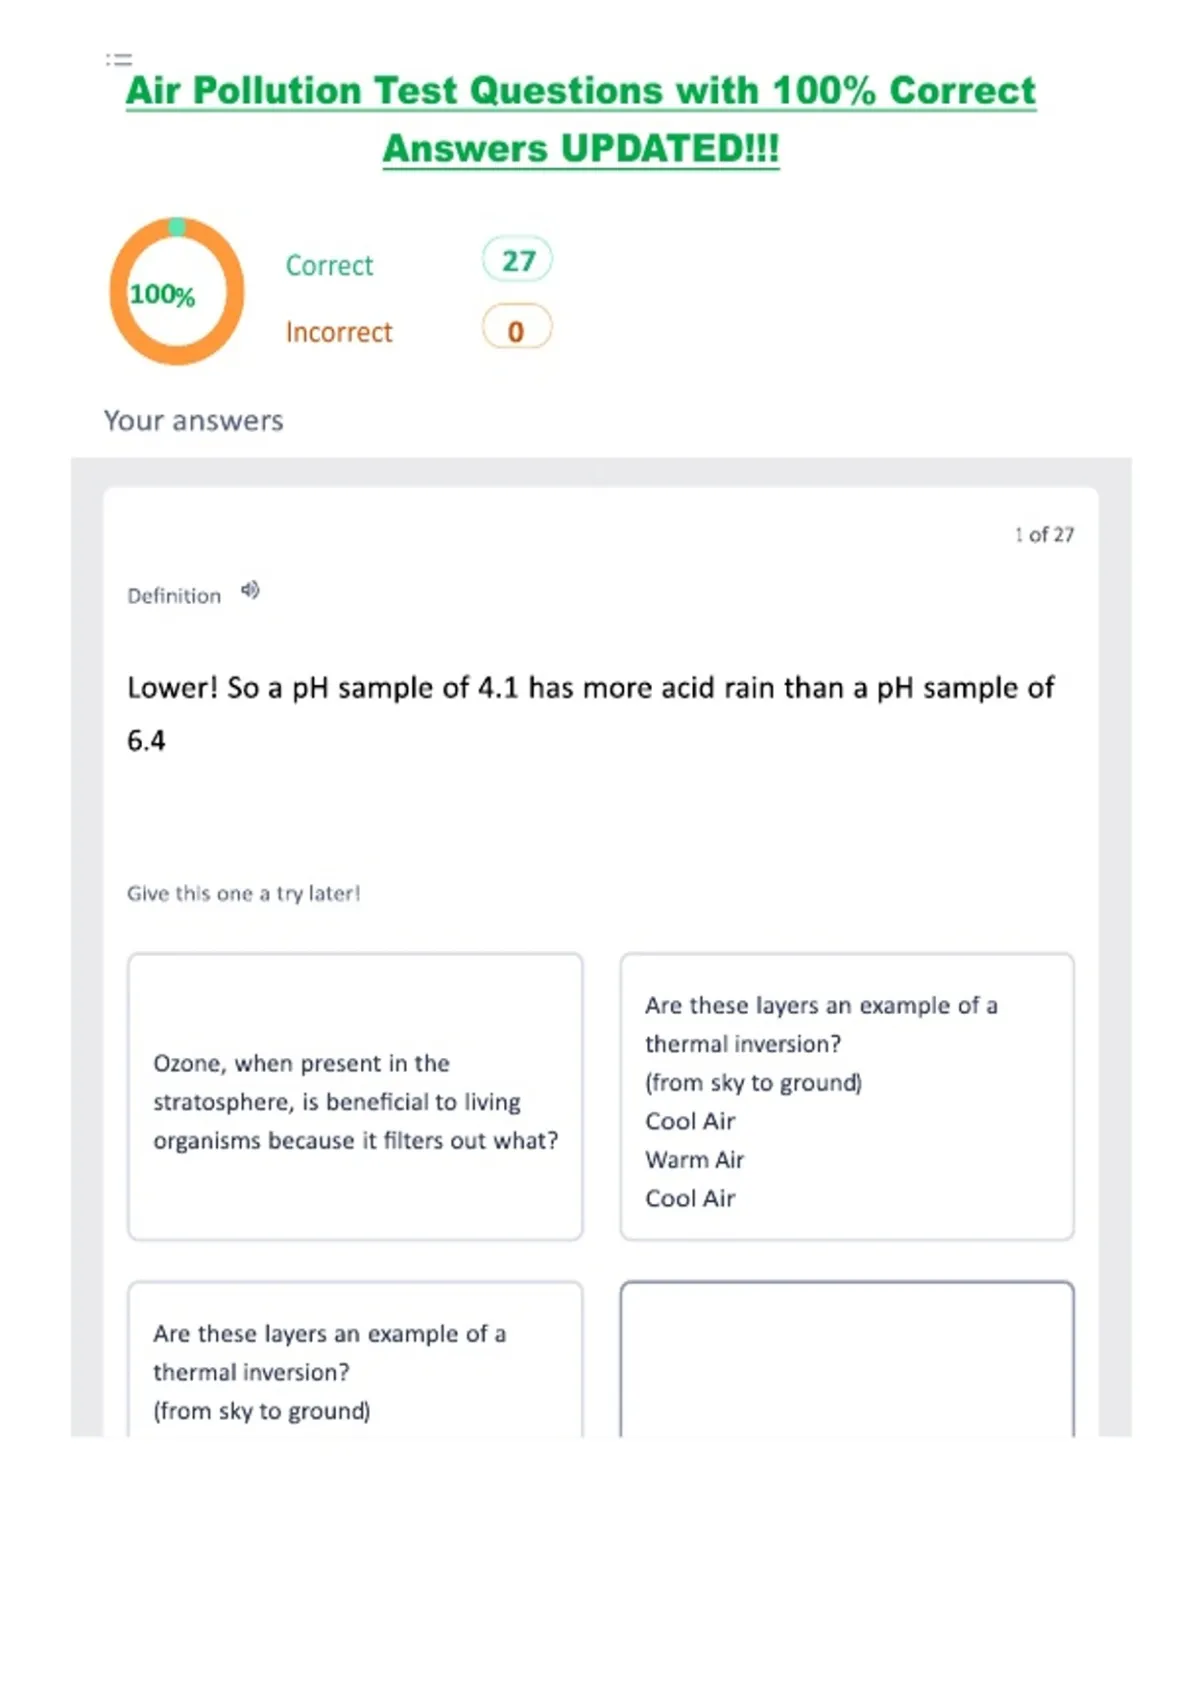The width and height of the screenshot is (1200, 1700).
Task: Click the pH 4.1 acid rain definition text
Action: (591, 714)
